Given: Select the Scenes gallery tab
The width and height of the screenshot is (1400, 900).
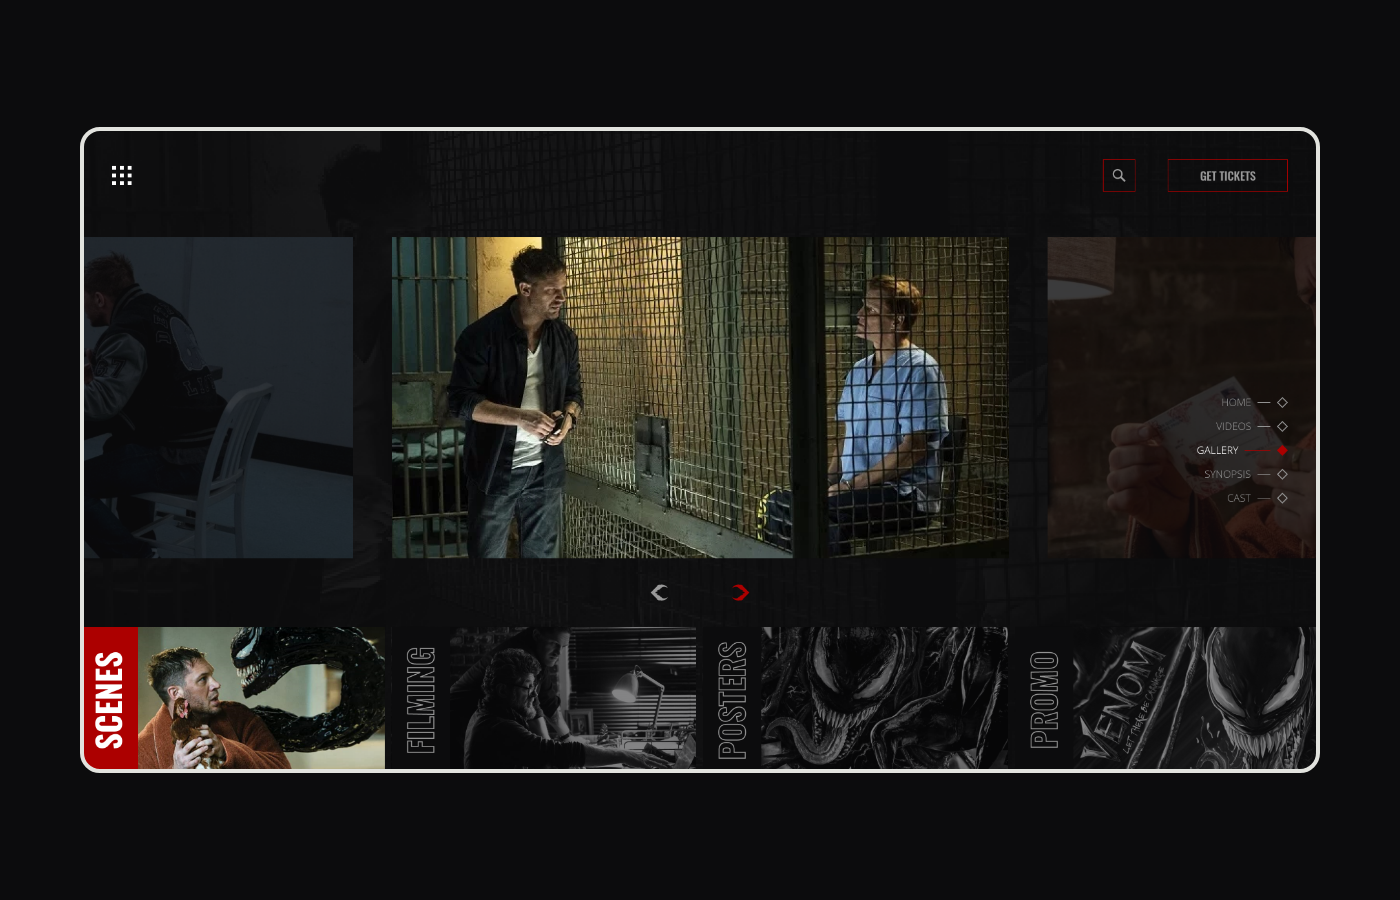Looking at the screenshot, I should point(111,698).
